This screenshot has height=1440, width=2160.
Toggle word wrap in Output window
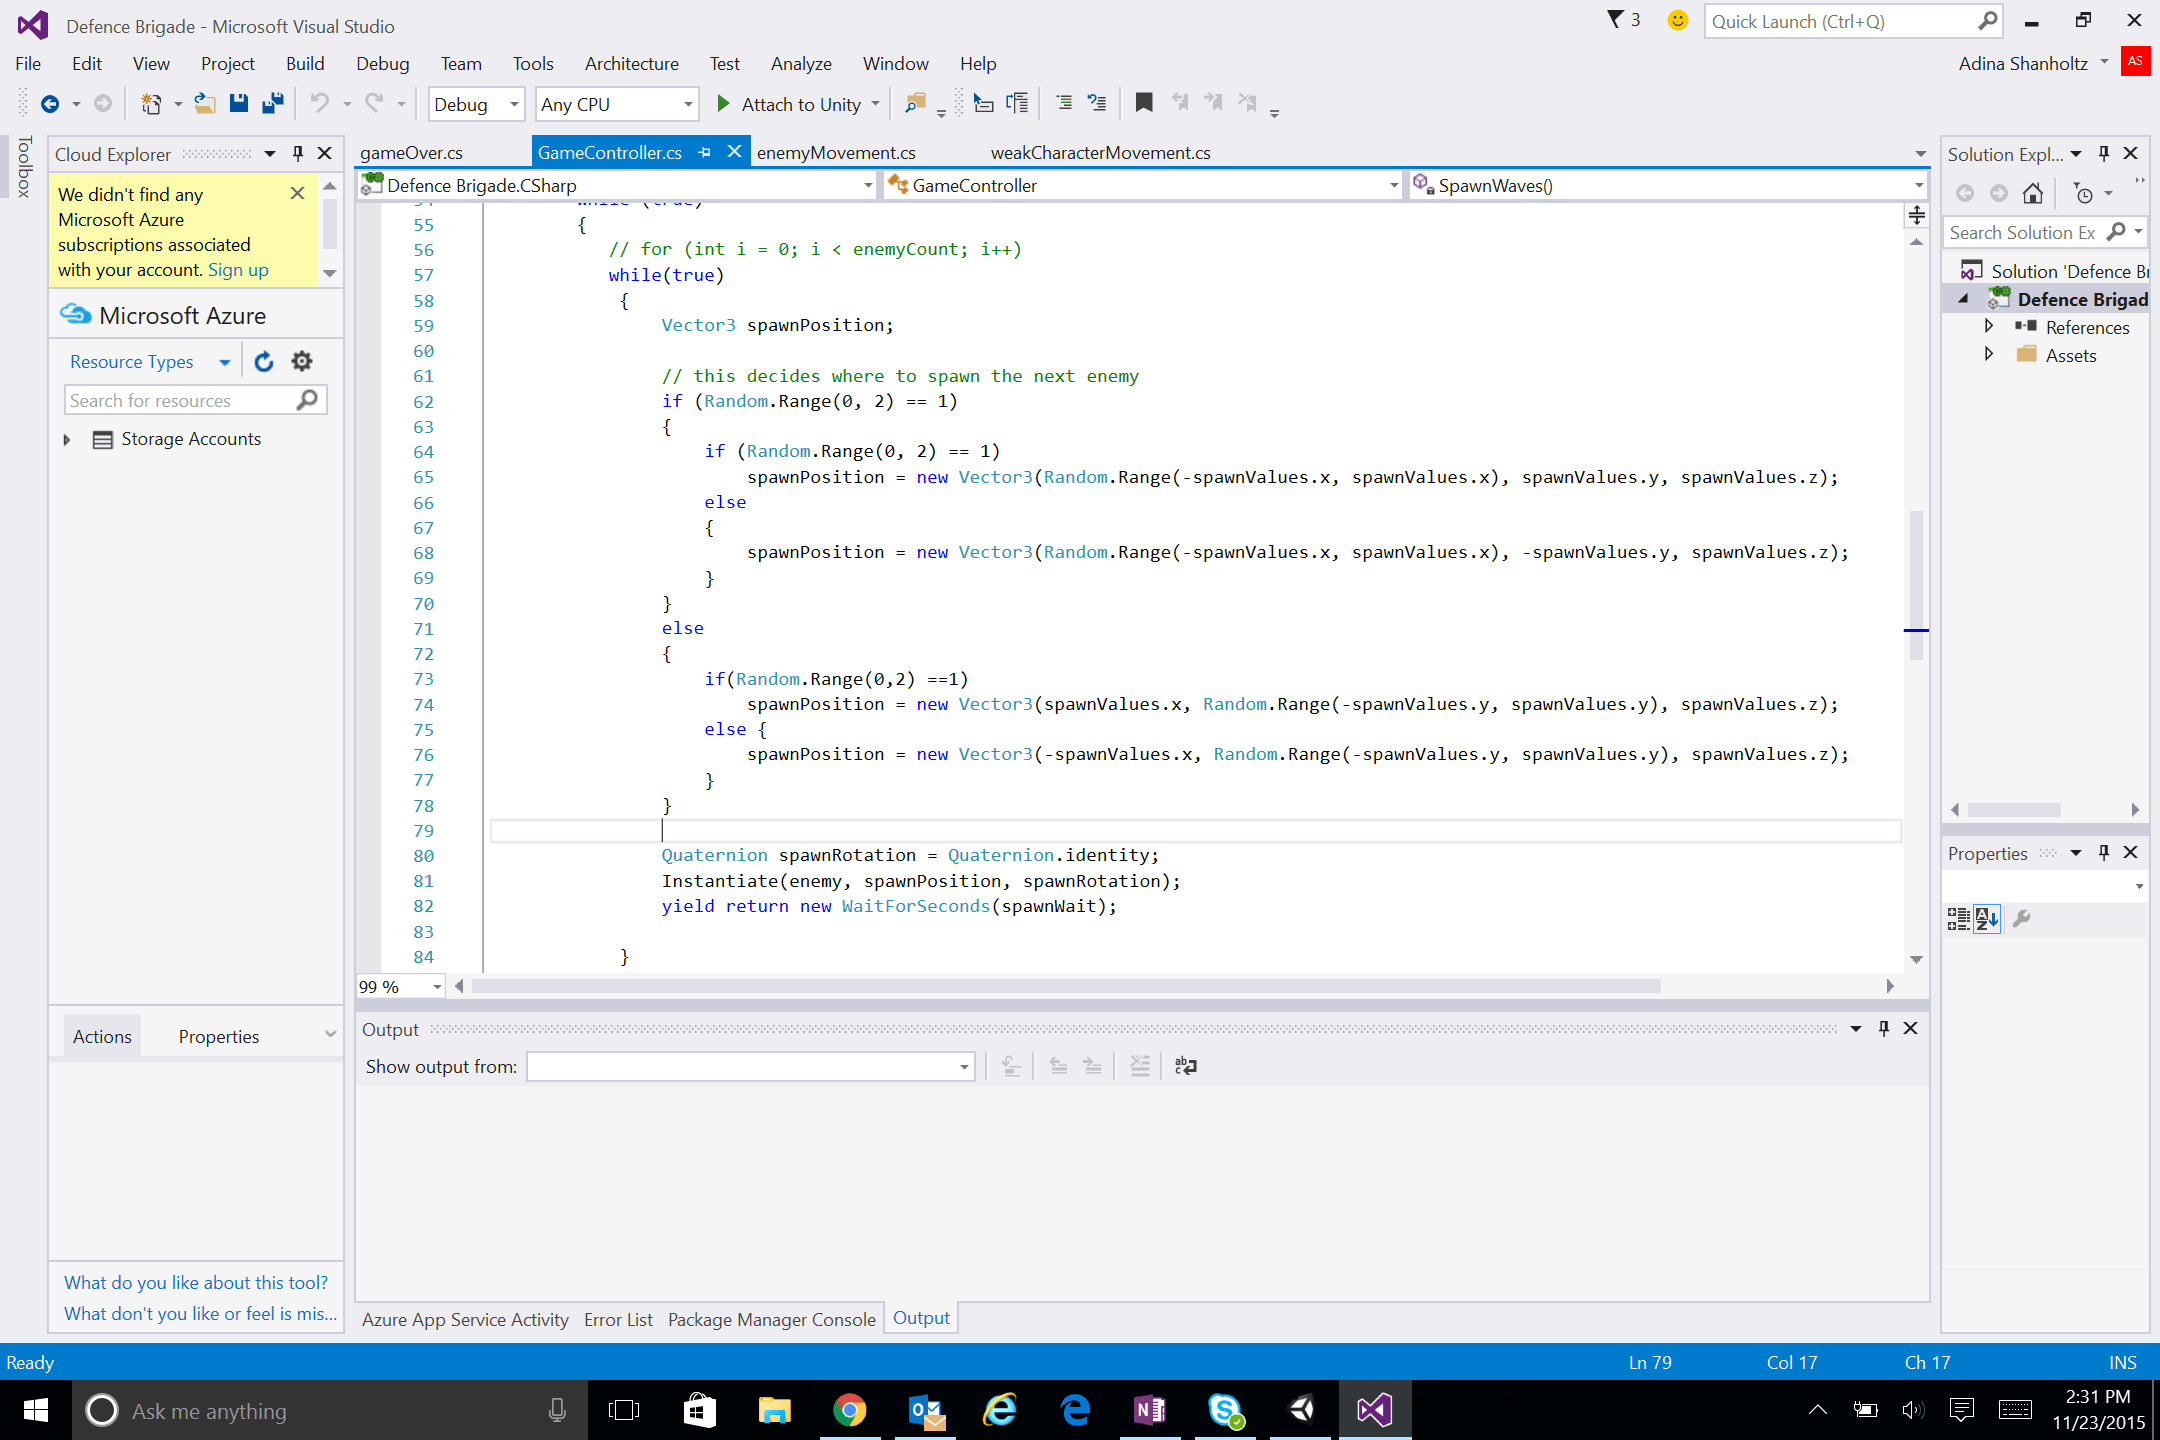[1186, 1066]
